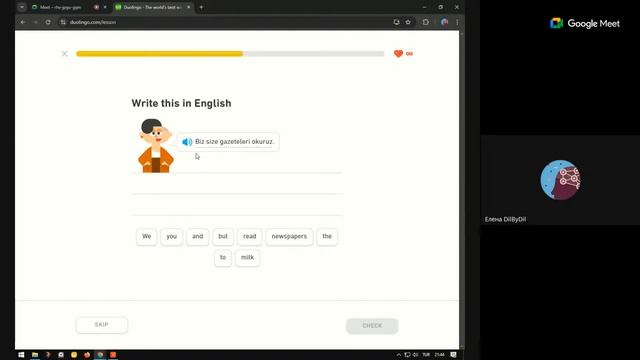Open the browser extensions puzzle icon
Image resolution: width=640 pixels, height=360 pixels.
[426, 22]
